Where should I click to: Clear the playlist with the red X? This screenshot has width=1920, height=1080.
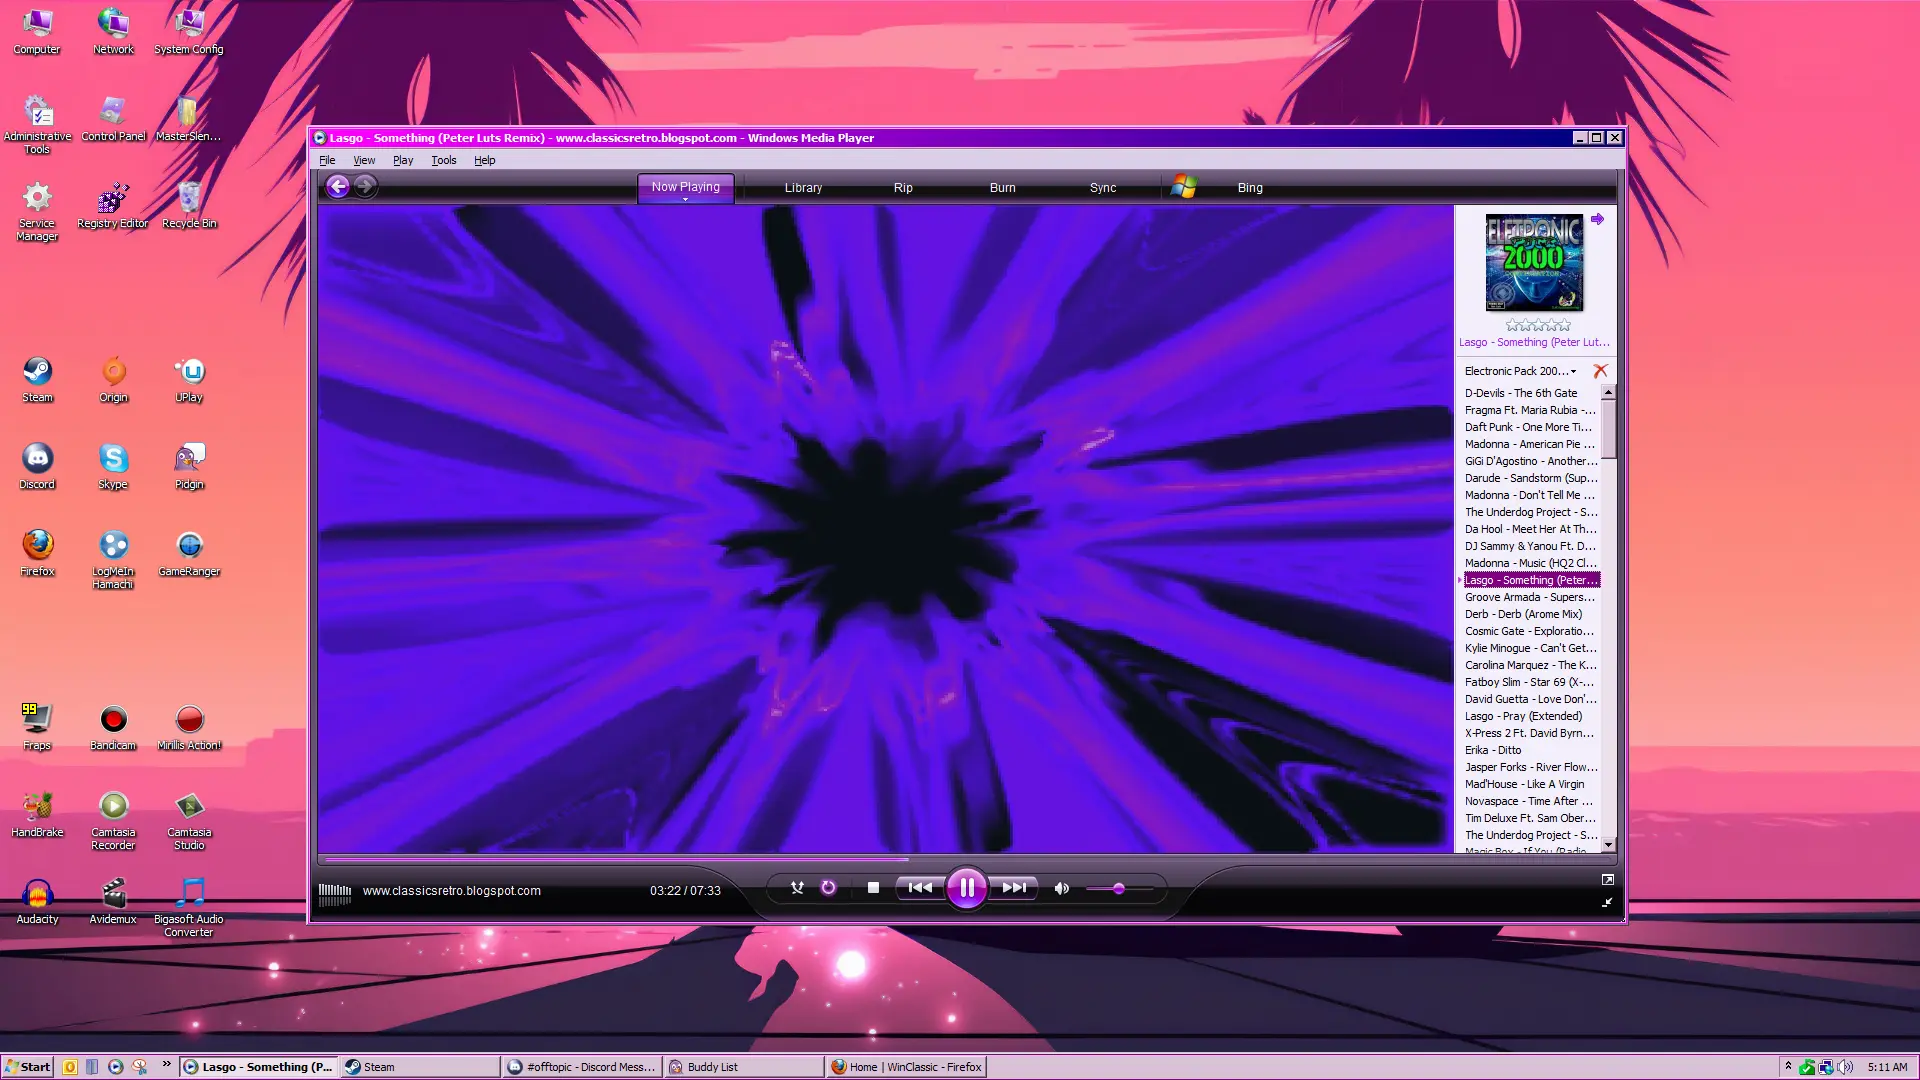click(1600, 371)
